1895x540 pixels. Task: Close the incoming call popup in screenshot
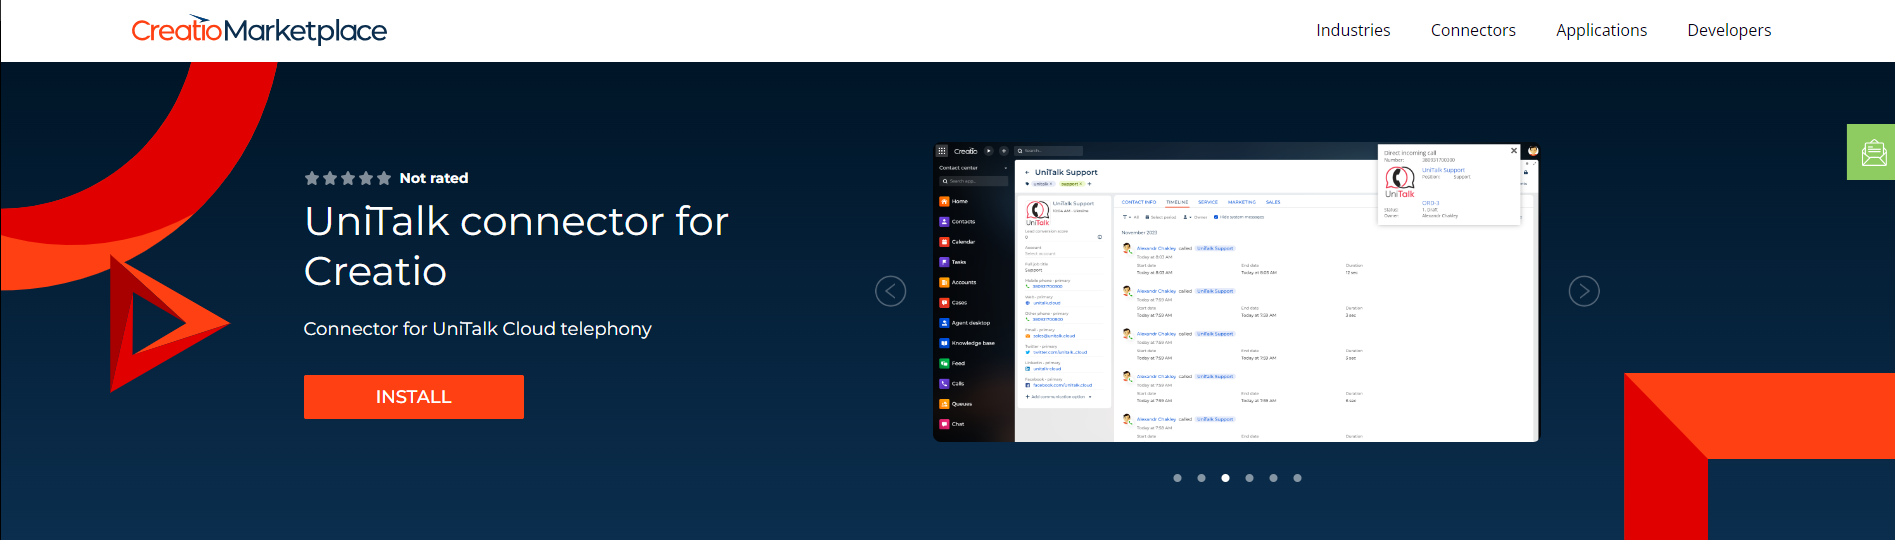click(x=1513, y=151)
